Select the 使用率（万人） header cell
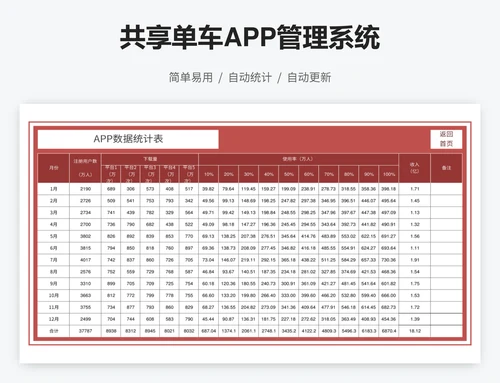This screenshot has width=500, height=383. tap(298, 159)
